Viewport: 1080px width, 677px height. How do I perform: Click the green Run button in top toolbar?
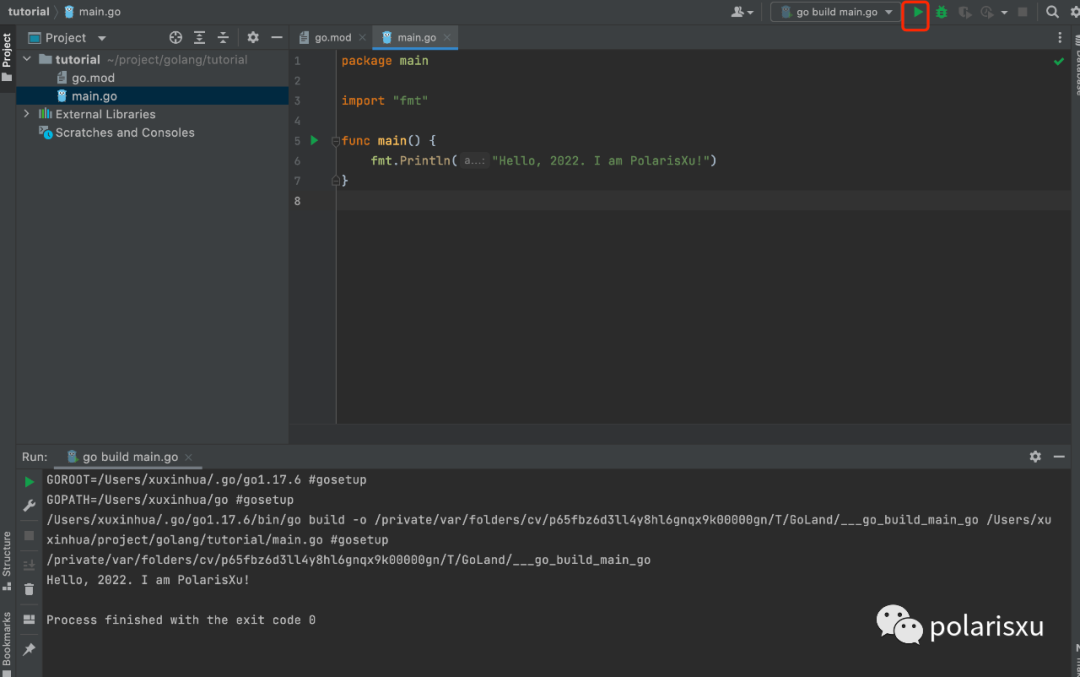click(x=916, y=13)
